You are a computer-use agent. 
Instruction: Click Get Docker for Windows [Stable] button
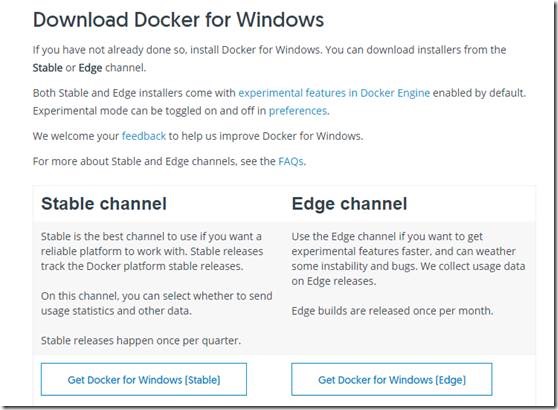(x=144, y=379)
